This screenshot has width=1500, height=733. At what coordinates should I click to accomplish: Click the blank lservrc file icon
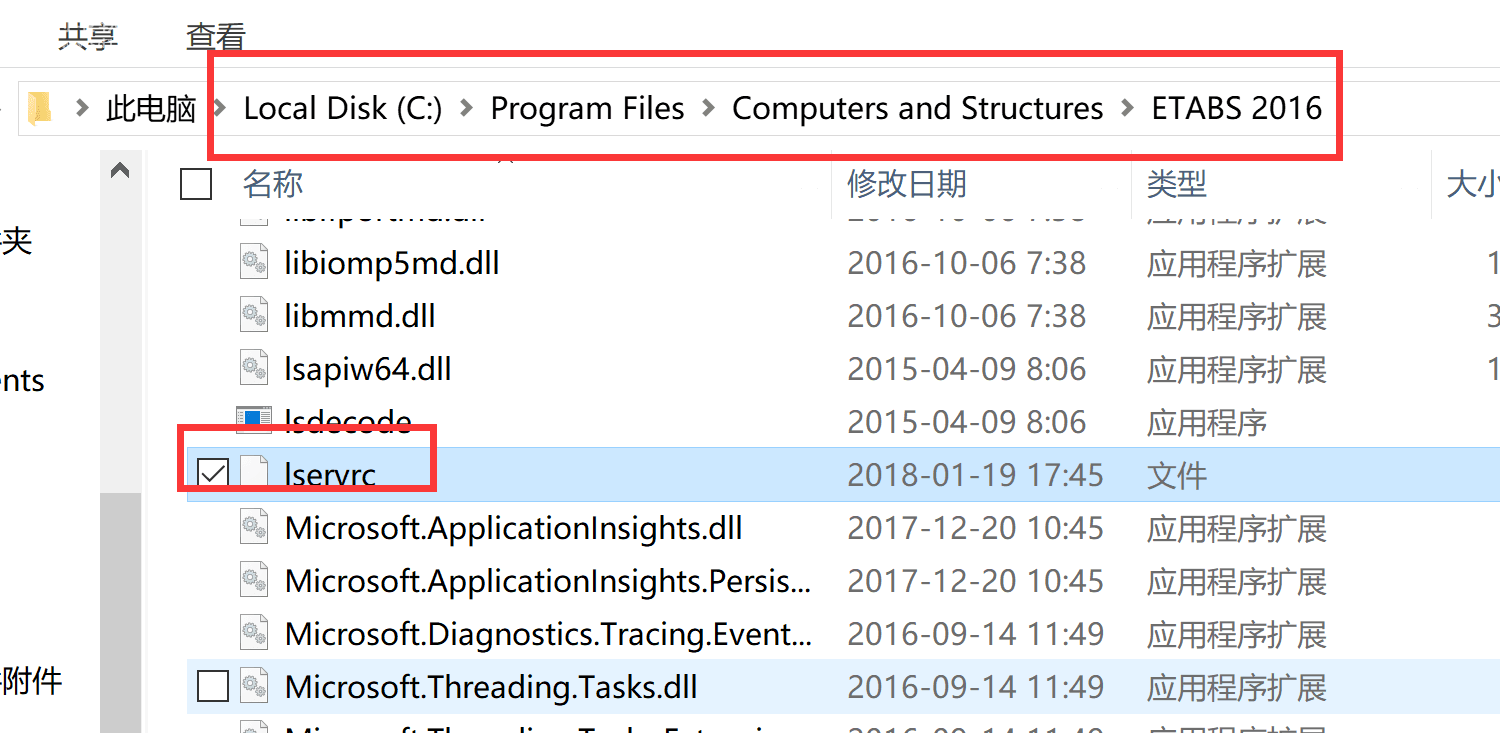point(254,473)
